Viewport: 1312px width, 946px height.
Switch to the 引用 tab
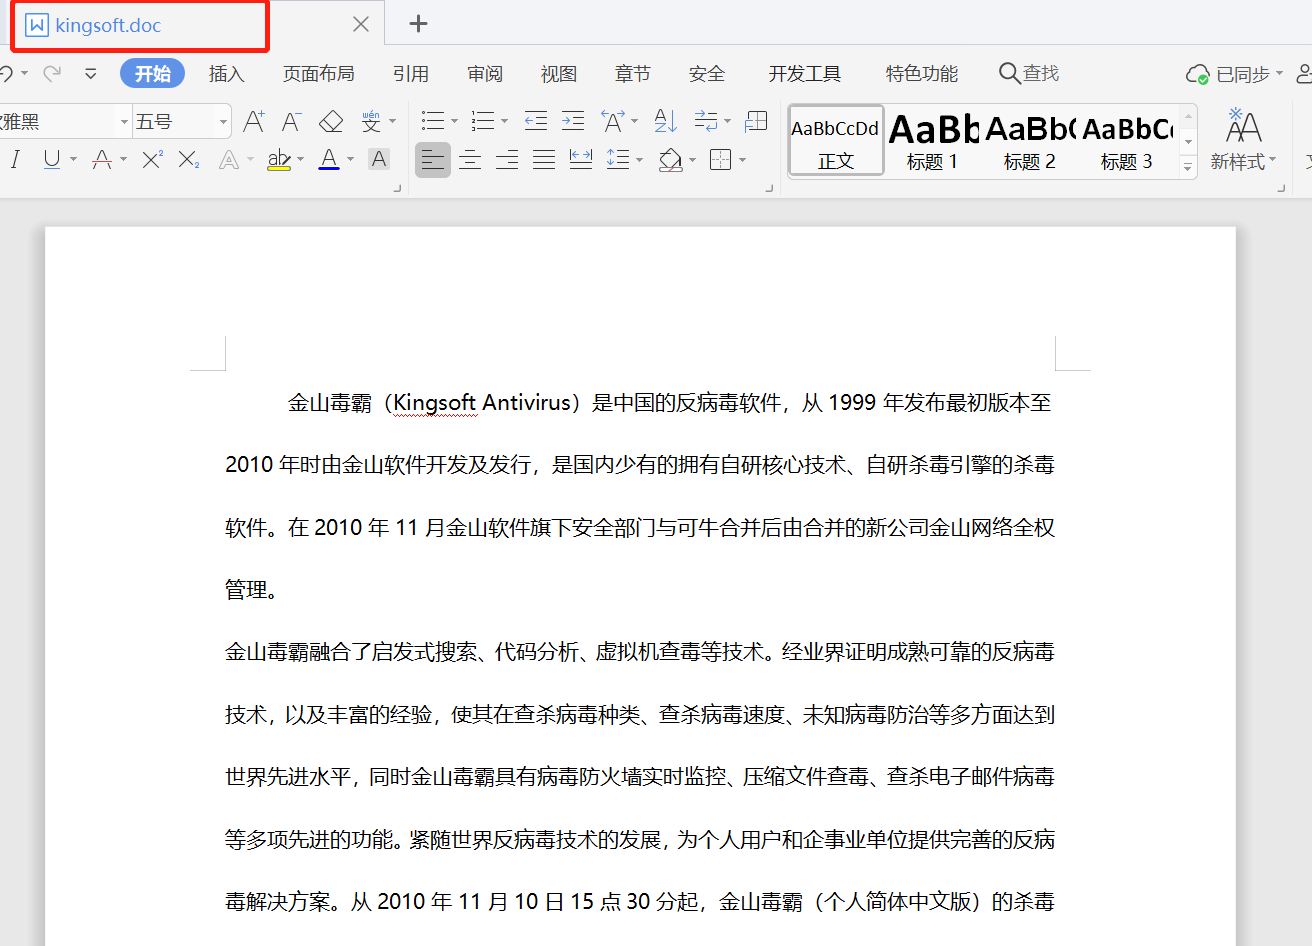click(410, 74)
